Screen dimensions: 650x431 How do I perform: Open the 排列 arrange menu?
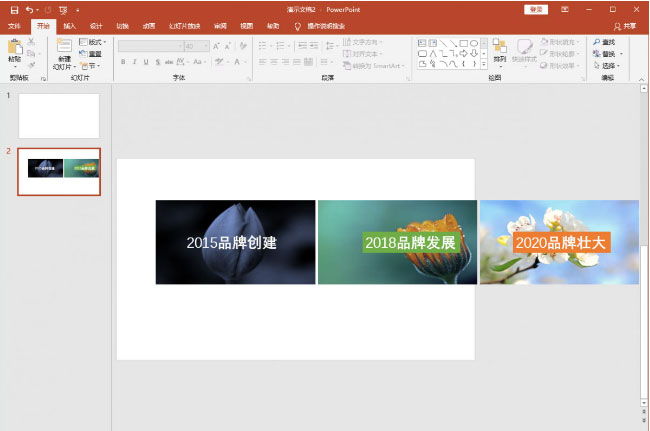tap(500, 51)
